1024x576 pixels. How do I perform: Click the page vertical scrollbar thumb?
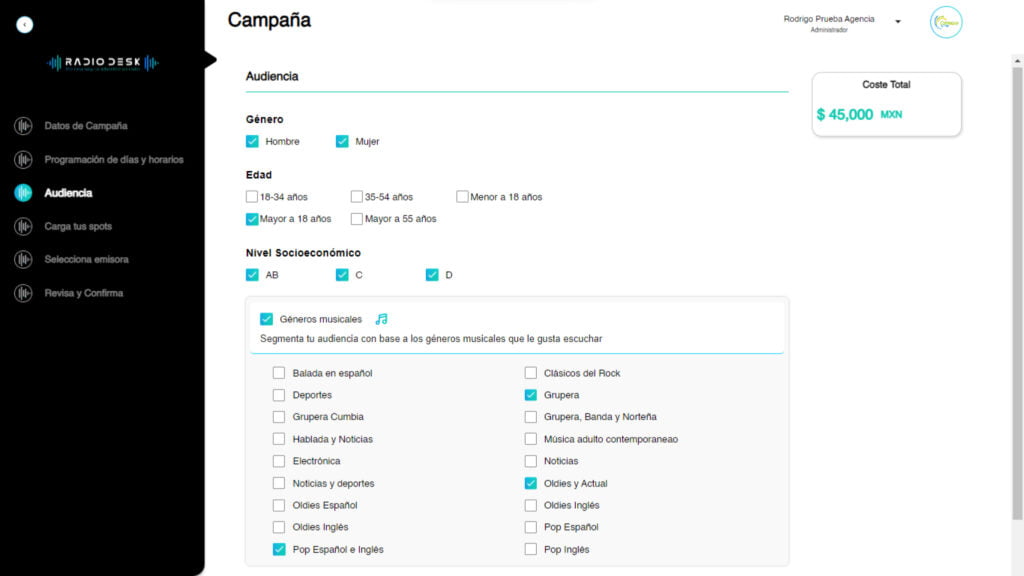1017,294
